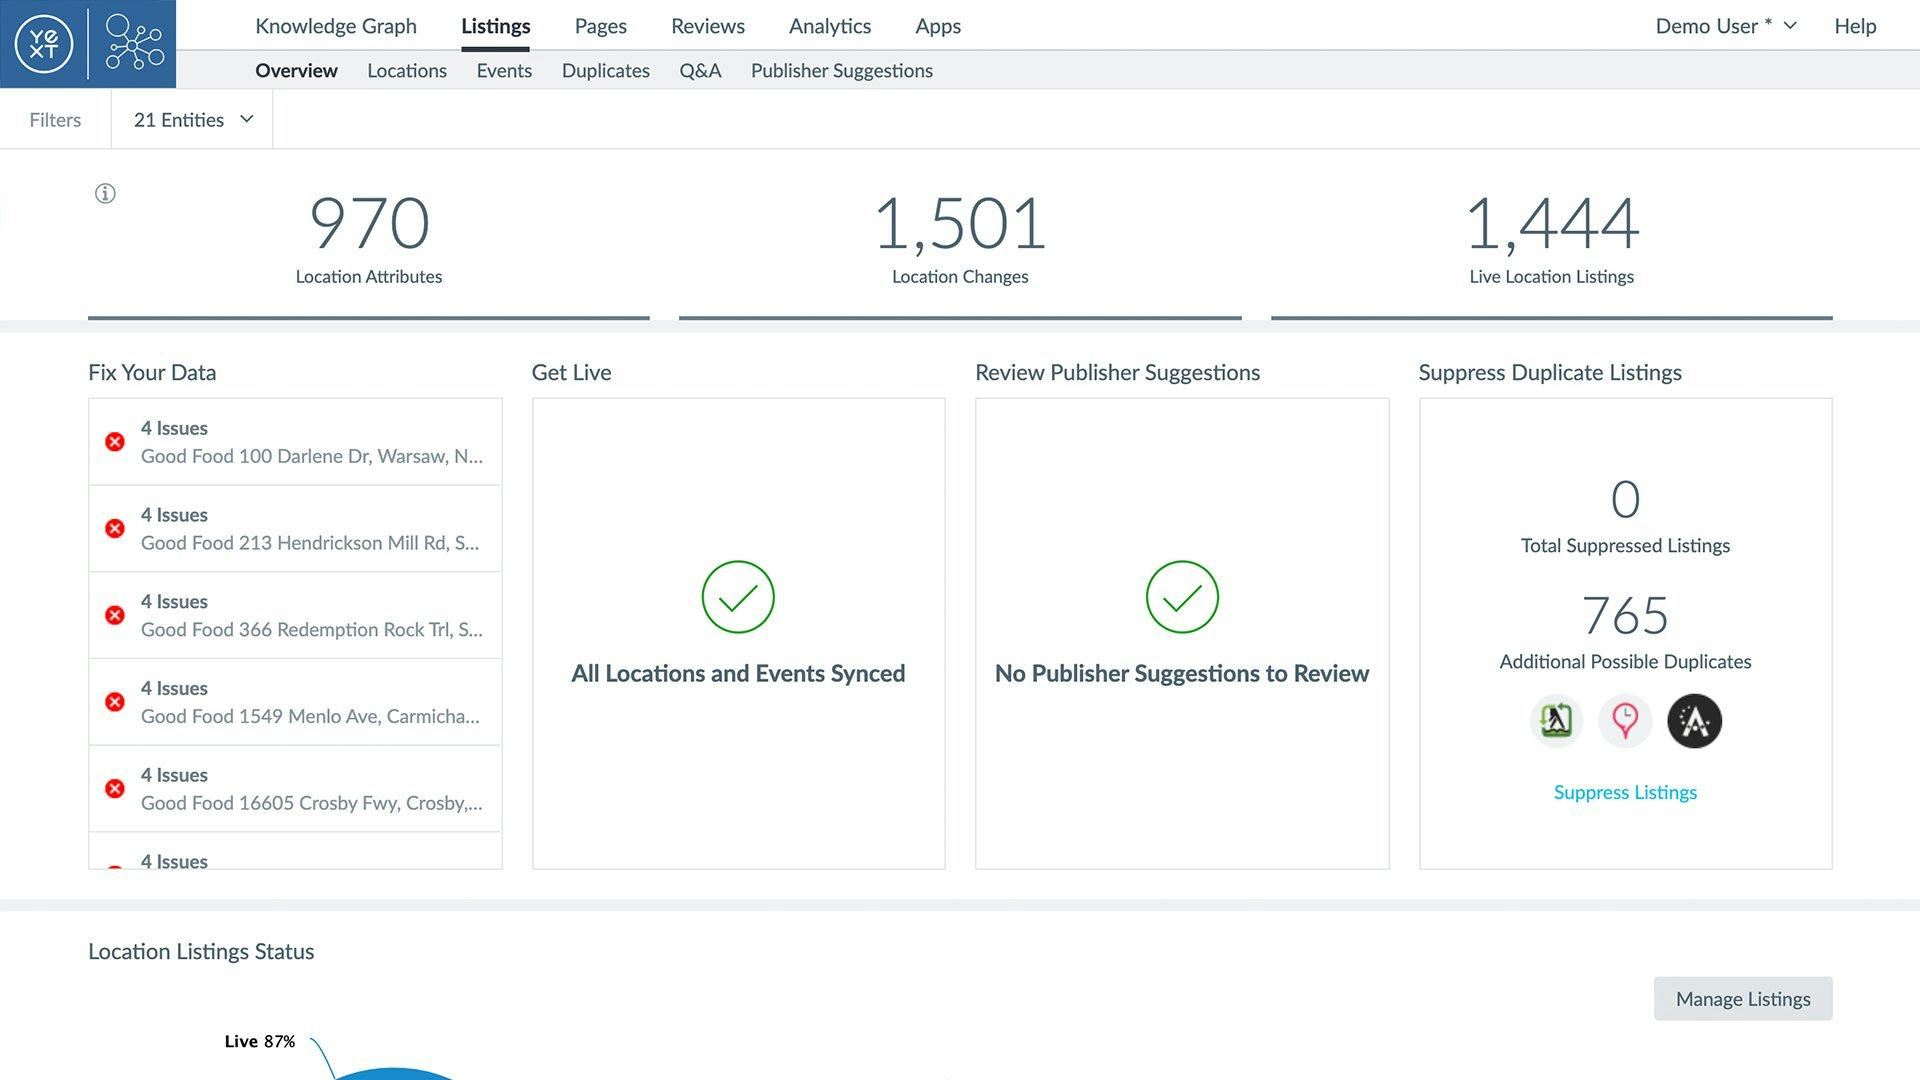Open the Knowledge Graph network icon

pyautogui.click(x=134, y=43)
